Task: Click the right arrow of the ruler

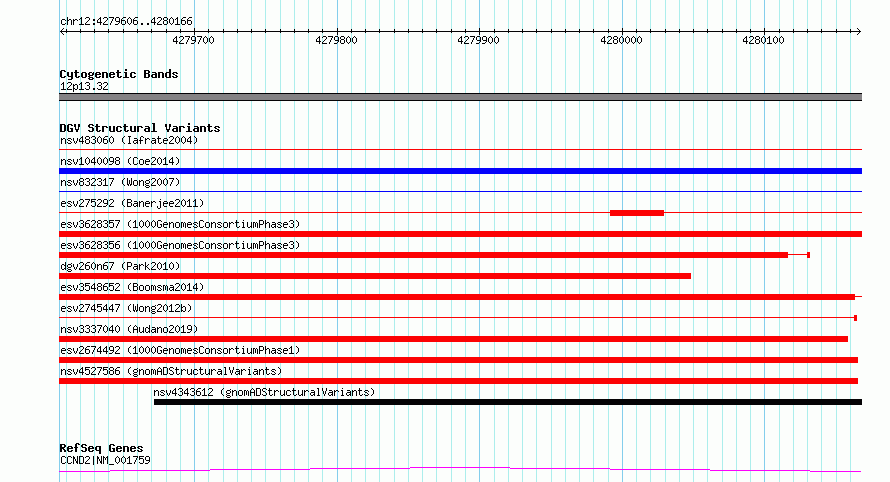Action: [x=858, y=32]
